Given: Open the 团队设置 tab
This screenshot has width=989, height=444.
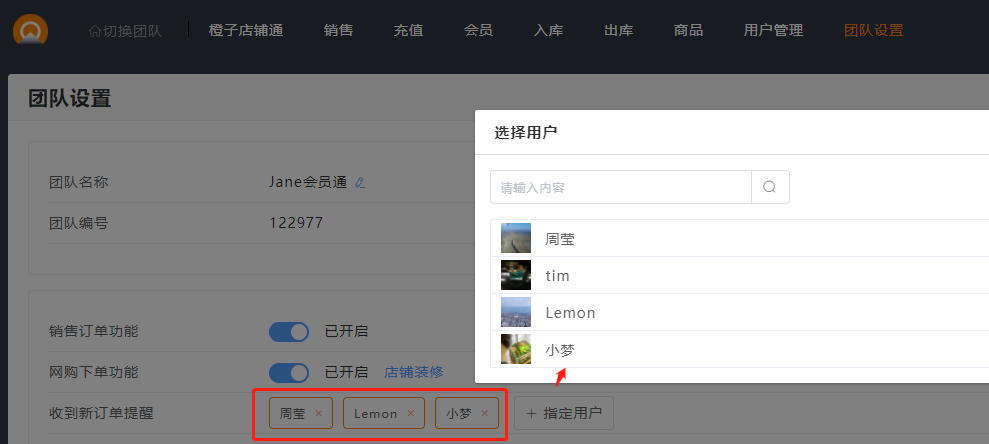Looking at the screenshot, I should 873,30.
